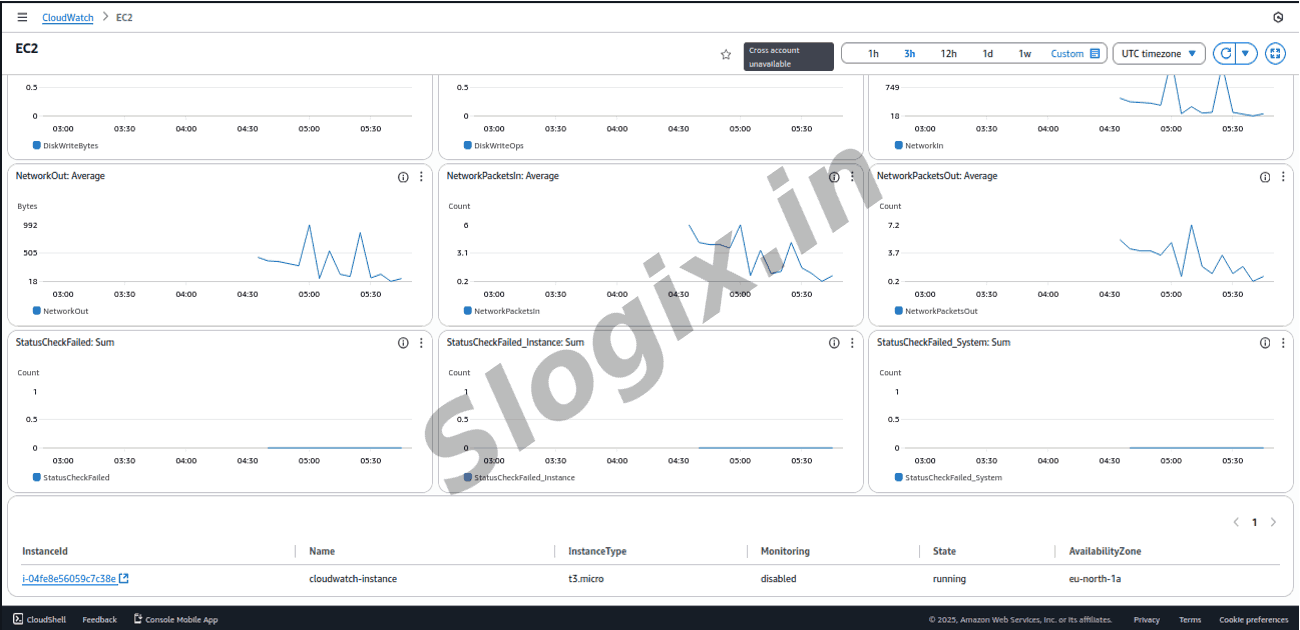Show info for StatusCheckFailed_Instance widget

point(834,343)
